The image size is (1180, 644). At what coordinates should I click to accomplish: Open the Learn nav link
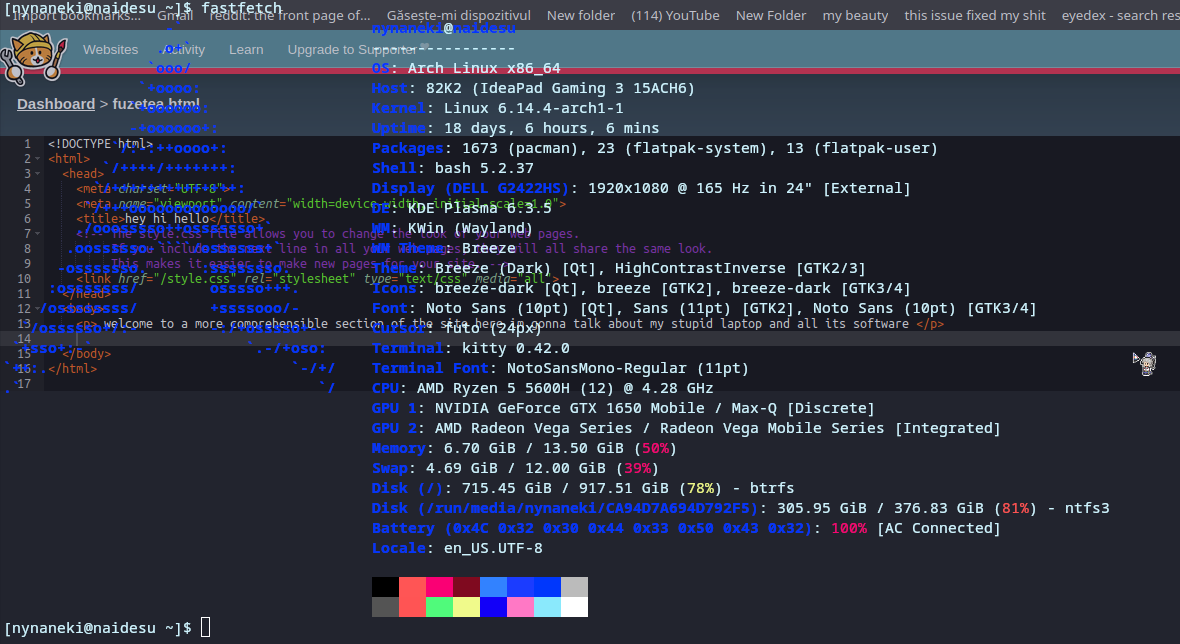[x=246, y=50]
